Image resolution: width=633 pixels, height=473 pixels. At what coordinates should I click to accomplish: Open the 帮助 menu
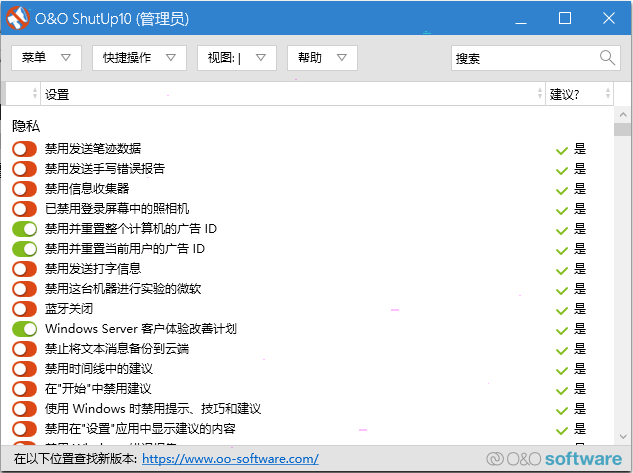[322, 58]
